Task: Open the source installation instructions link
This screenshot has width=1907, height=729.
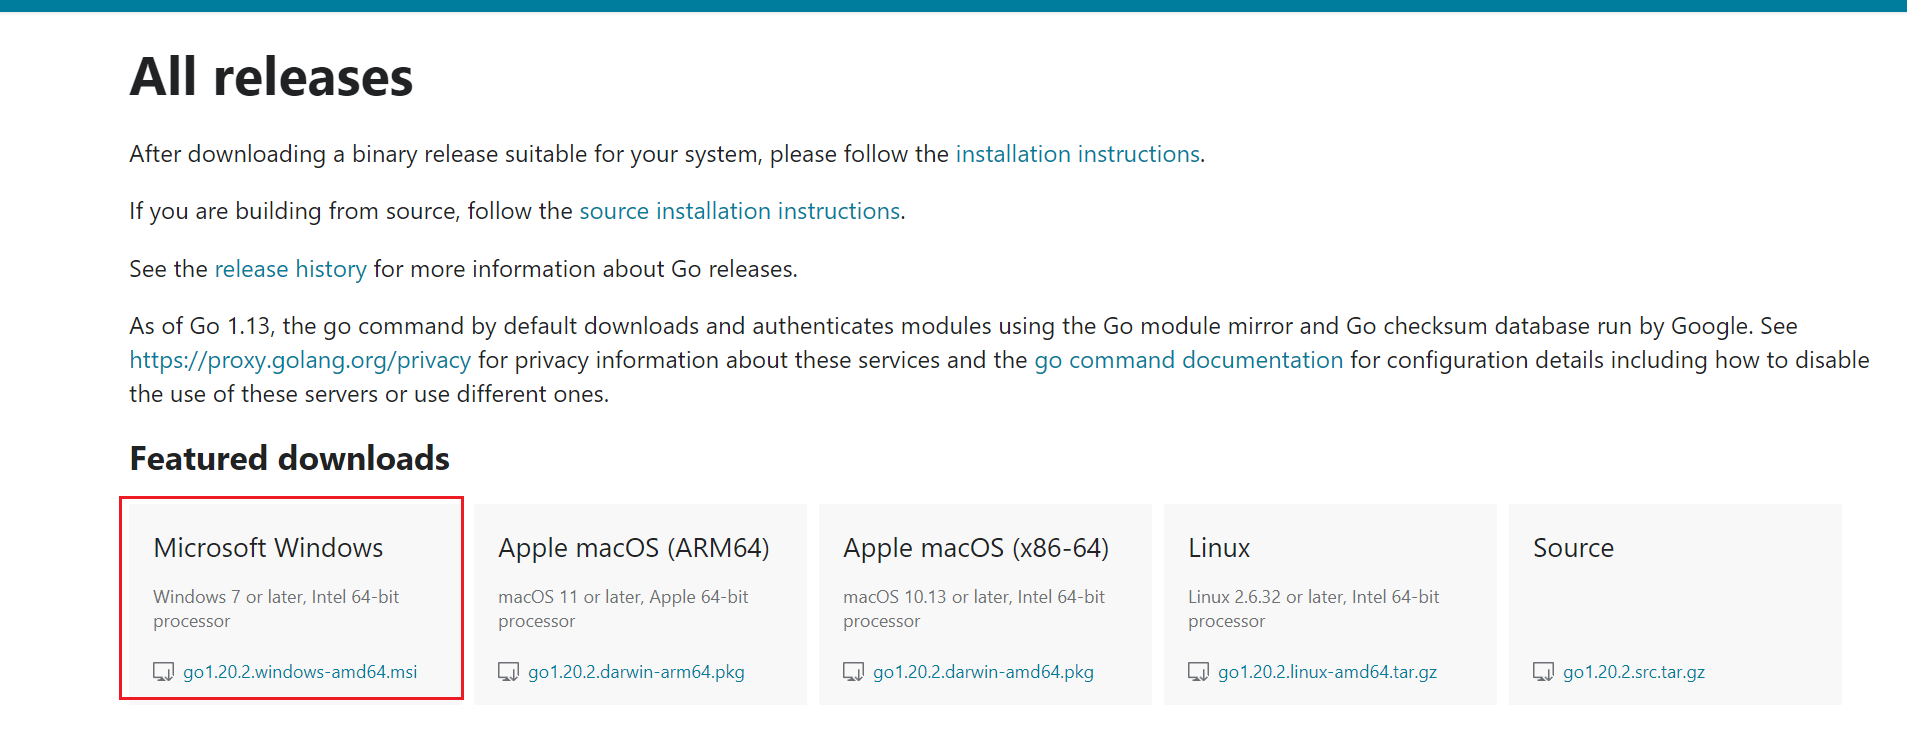Action: (x=739, y=211)
